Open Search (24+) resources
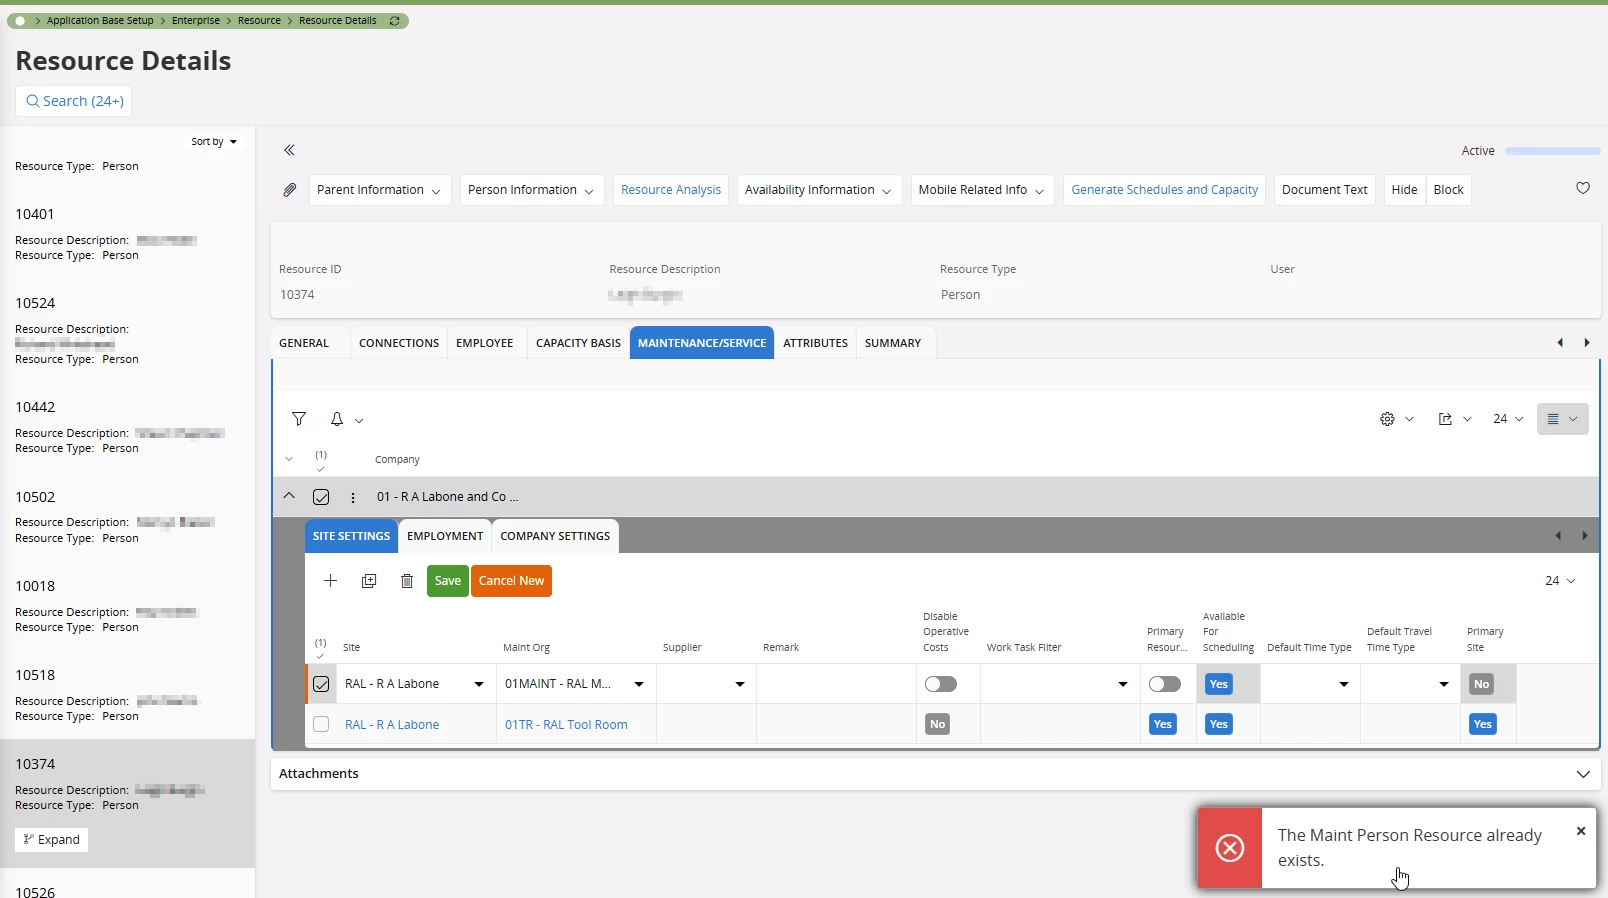Image resolution: width=1608 pixels, height=898 pixels. pos(74,101)
